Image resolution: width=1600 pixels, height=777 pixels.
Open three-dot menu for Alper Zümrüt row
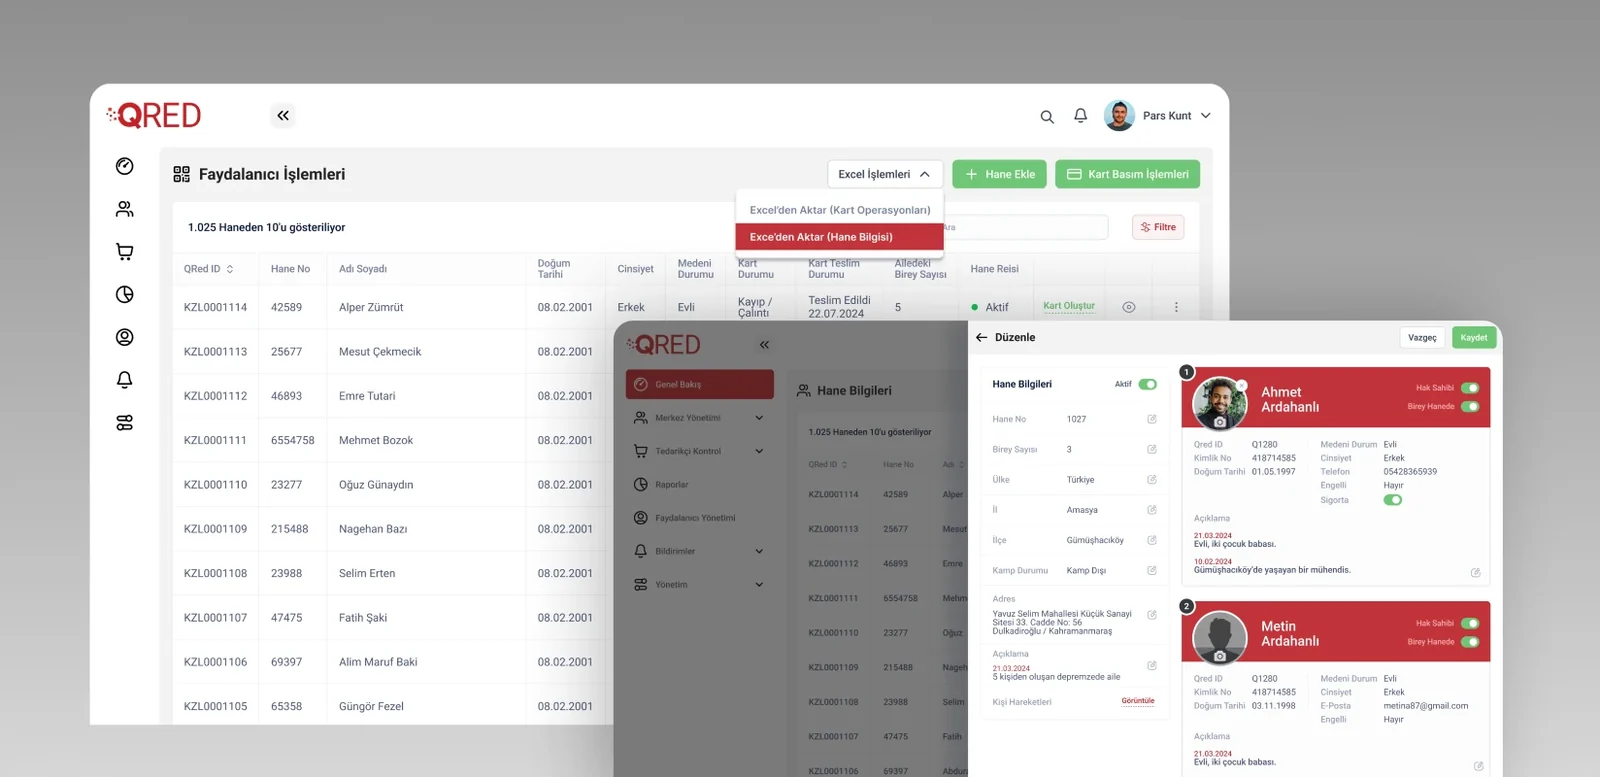click(x=1176, y=307)
